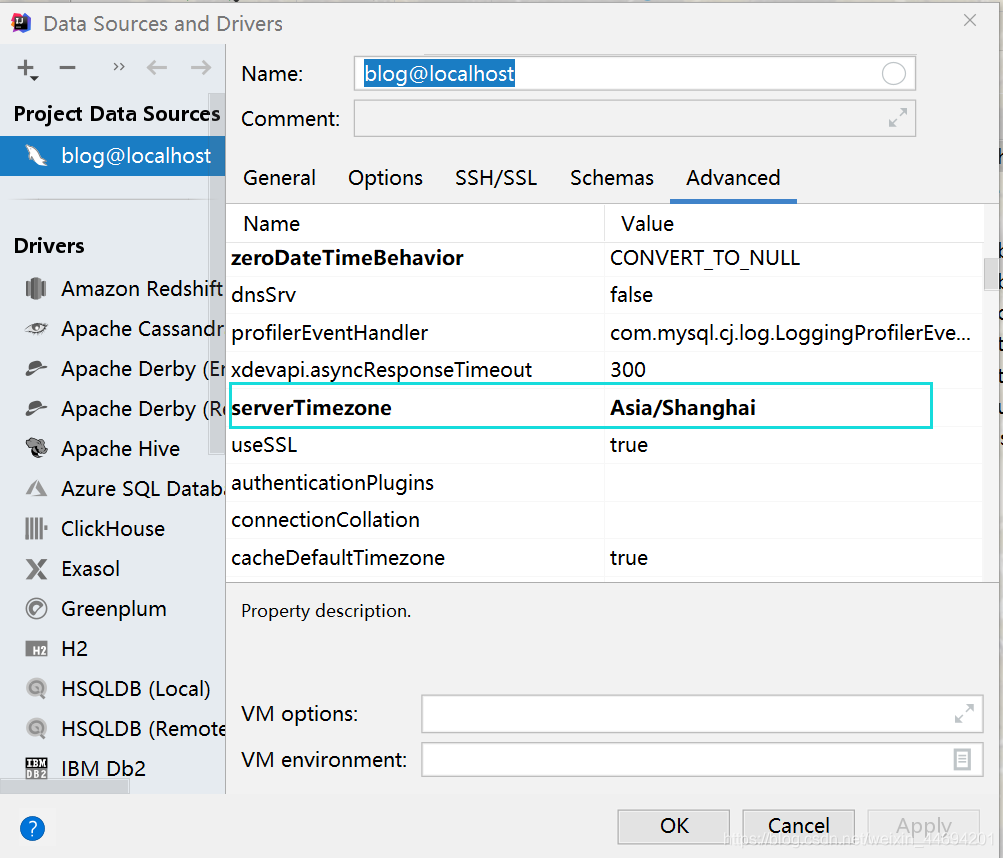Switch to the SSH/SSL tab
Screen dimensions: 1003x858
pos(496,177)
